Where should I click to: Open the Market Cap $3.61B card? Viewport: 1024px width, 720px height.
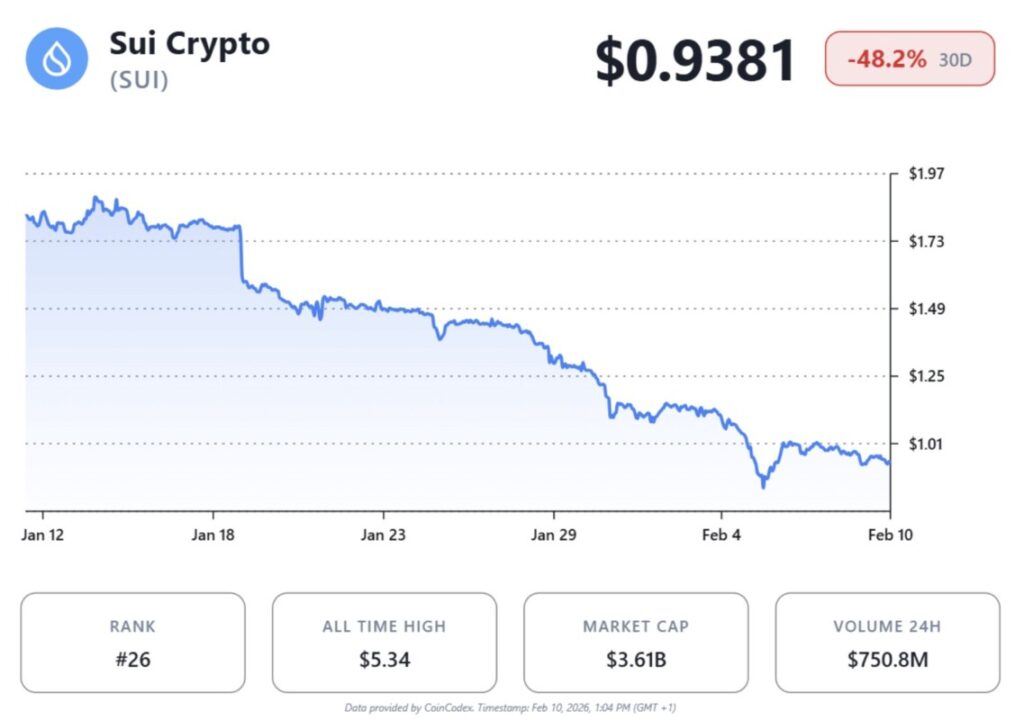pyautogui.click(x=636, y=642)
